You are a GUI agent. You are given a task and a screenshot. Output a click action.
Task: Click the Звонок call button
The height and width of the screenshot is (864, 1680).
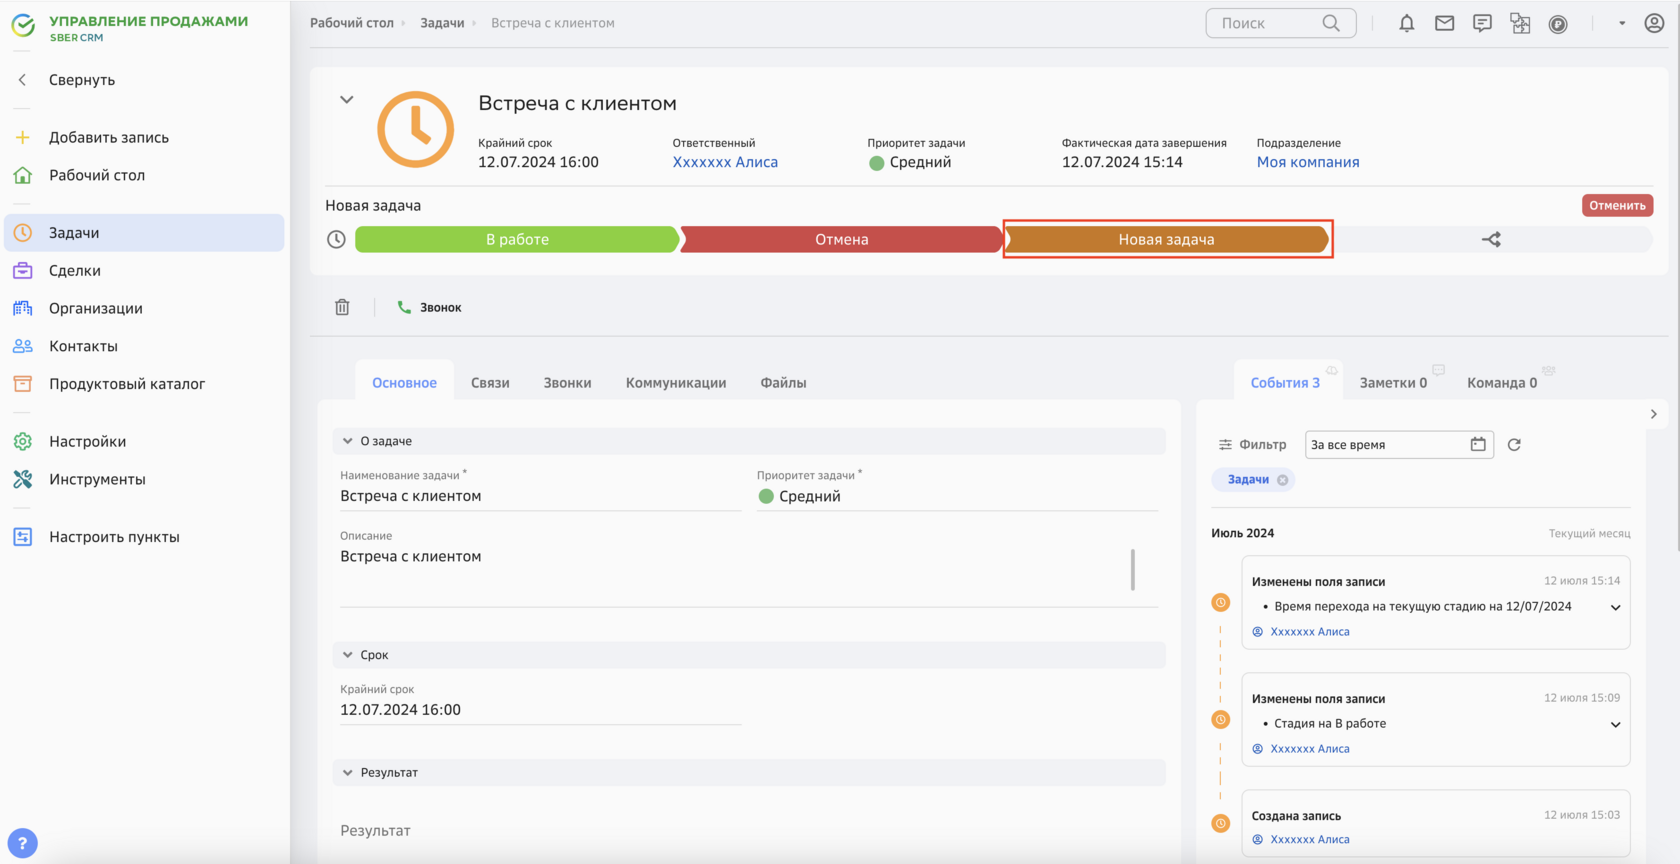429,307
